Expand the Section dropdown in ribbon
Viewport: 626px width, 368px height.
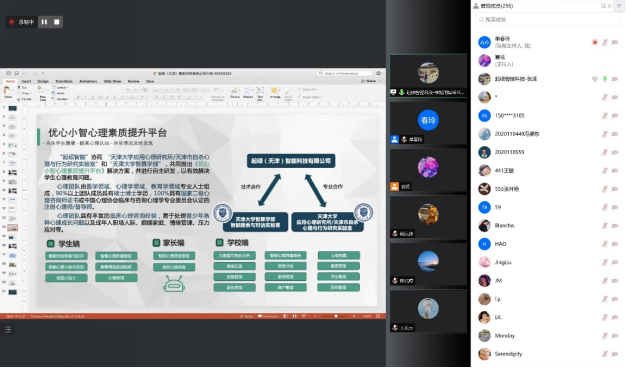point(62,99)
